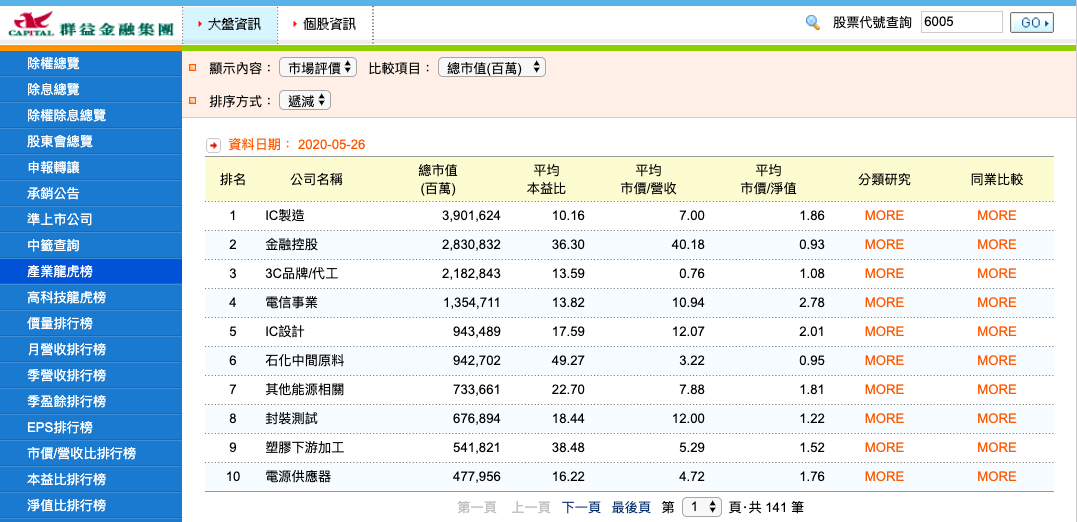
Task: Click the date 2020-05-26 text
Action: click(x=331, y=145)
